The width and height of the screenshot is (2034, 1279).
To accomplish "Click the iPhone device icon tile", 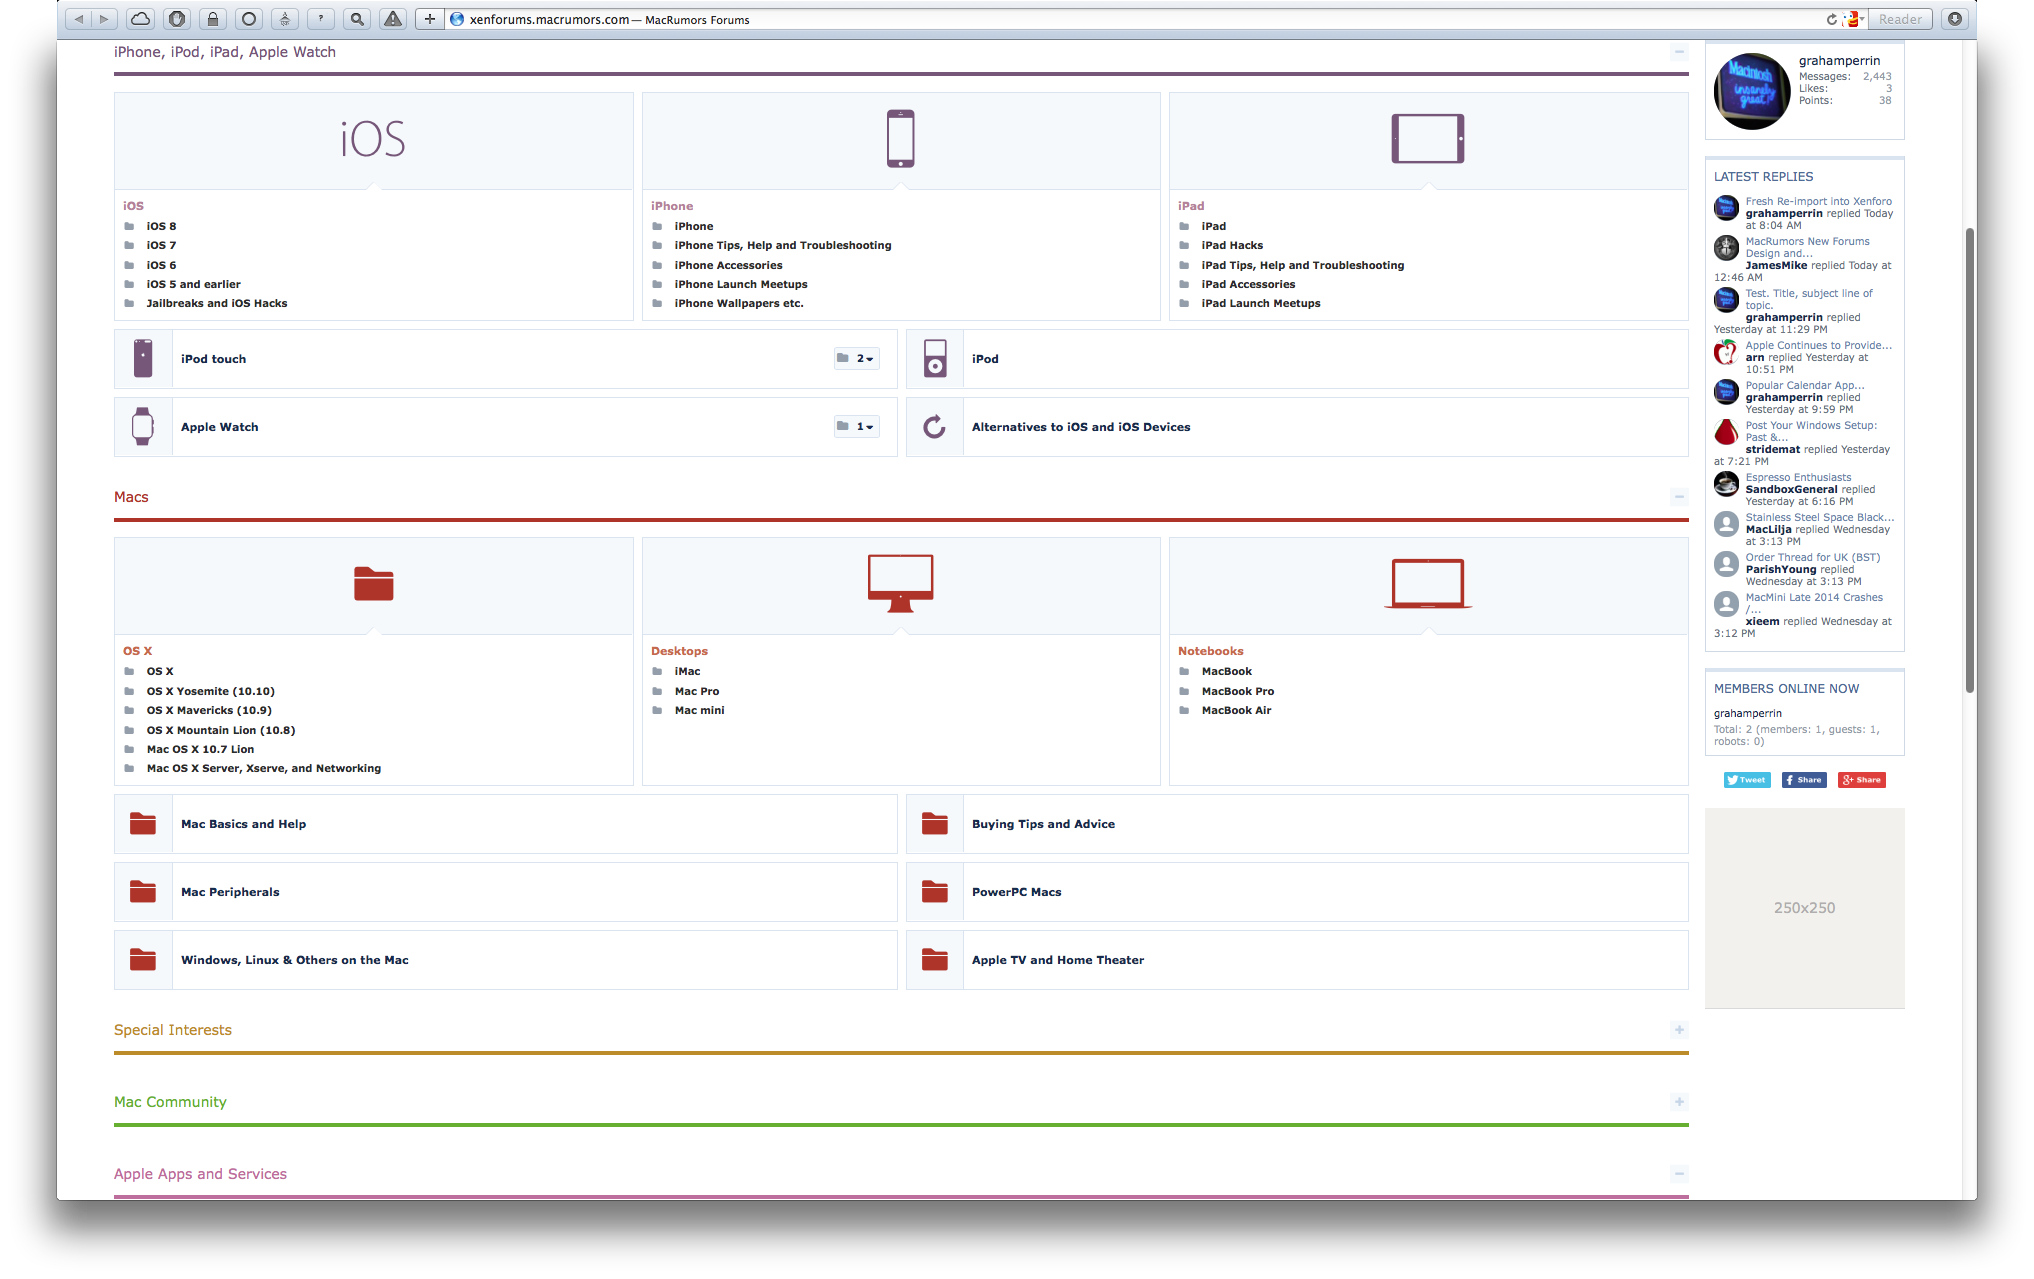I will tap(900, 138).
